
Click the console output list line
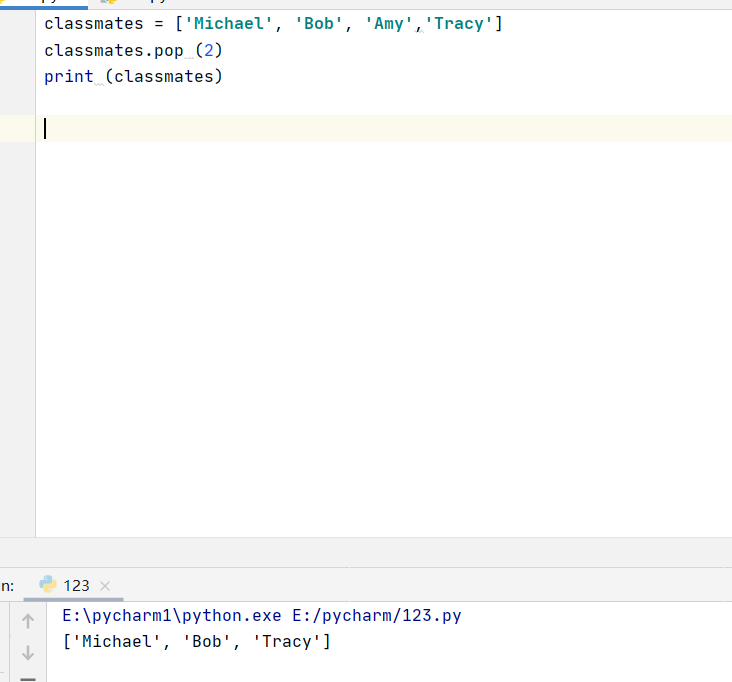(x=197, y=642)
